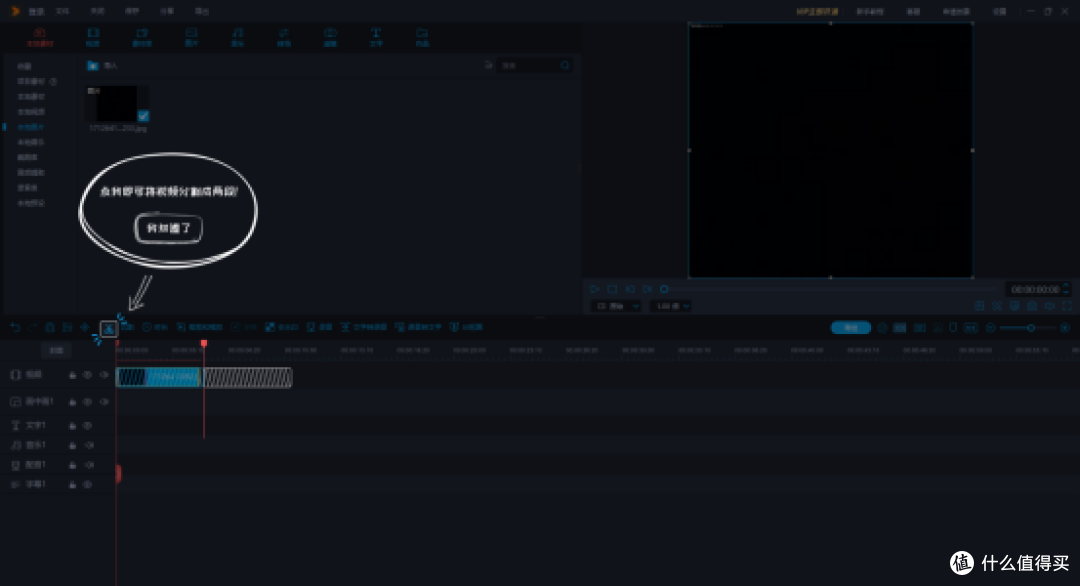Redo the edit in timeline toolbar
This screenshot has height=586, width=1080.
tap(32, 328)
